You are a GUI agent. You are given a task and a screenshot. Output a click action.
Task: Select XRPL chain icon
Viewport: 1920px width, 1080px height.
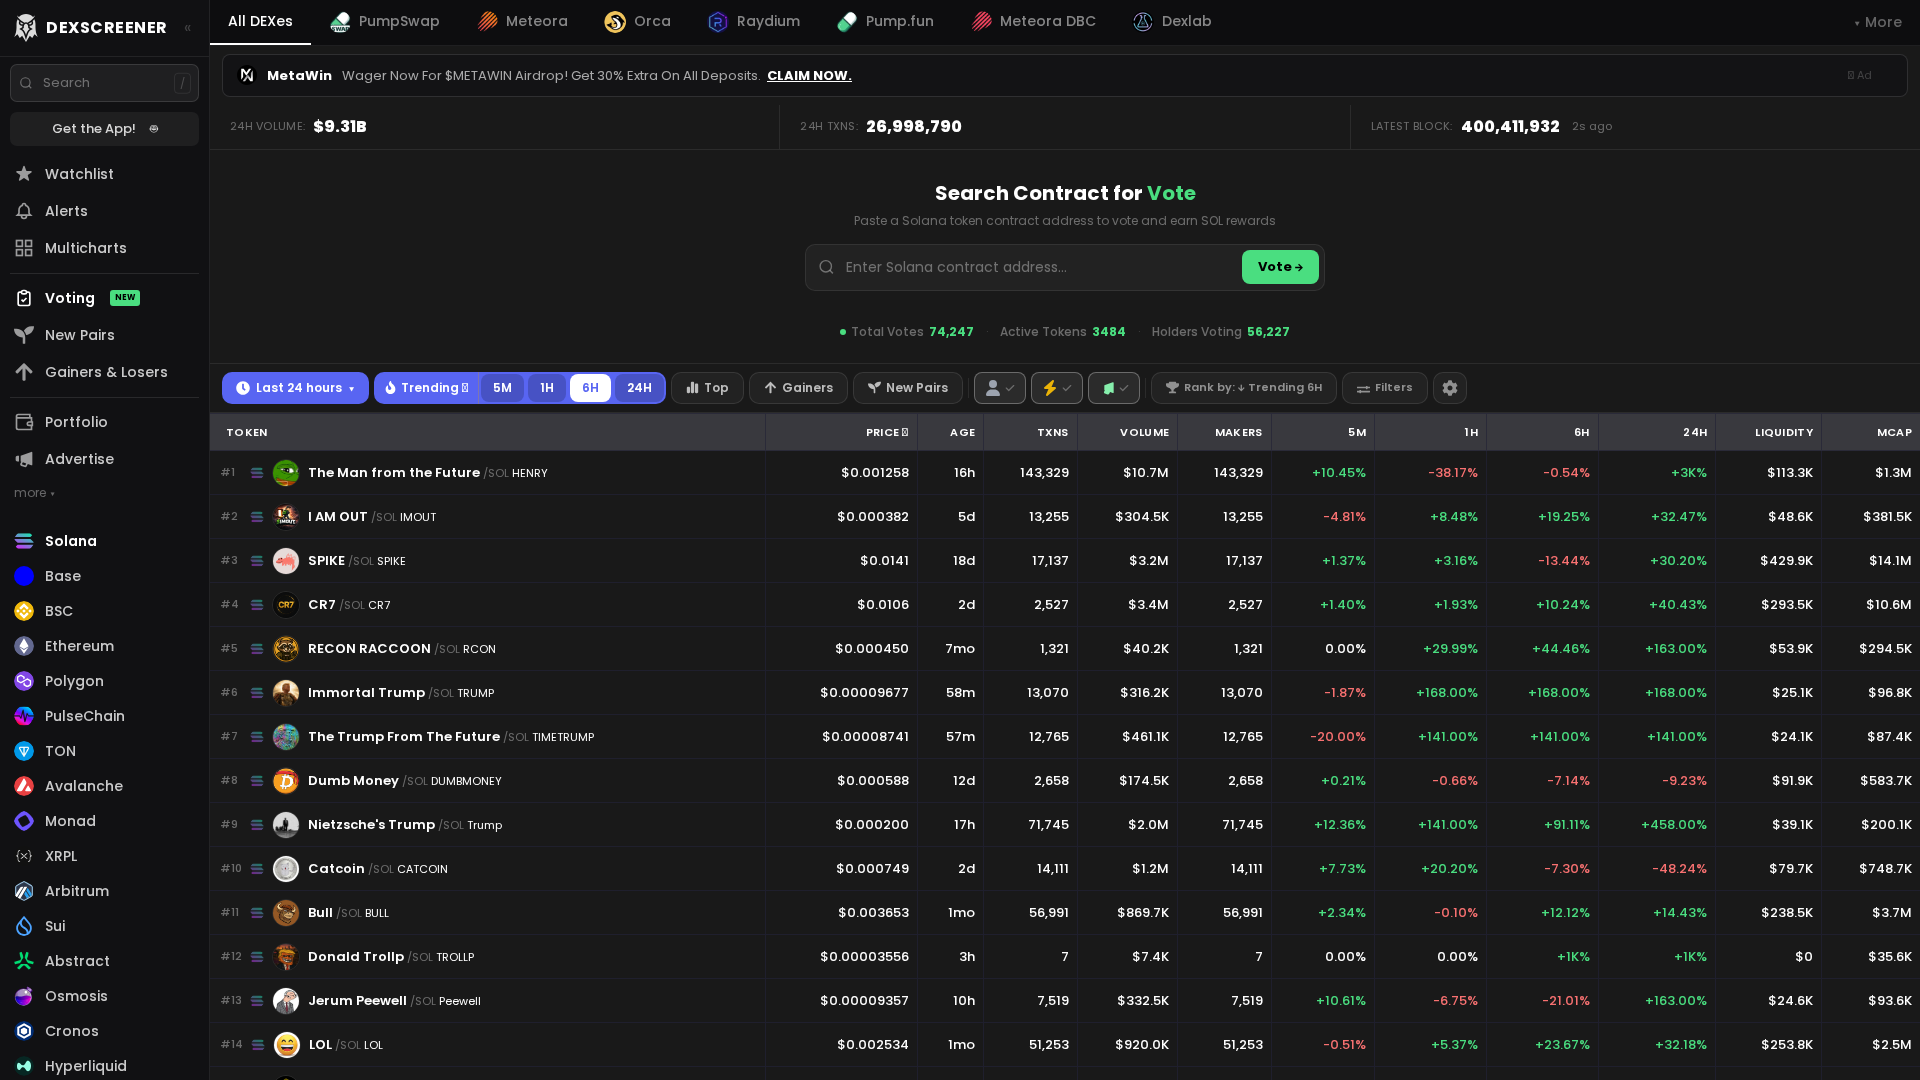tap(24, 856)
